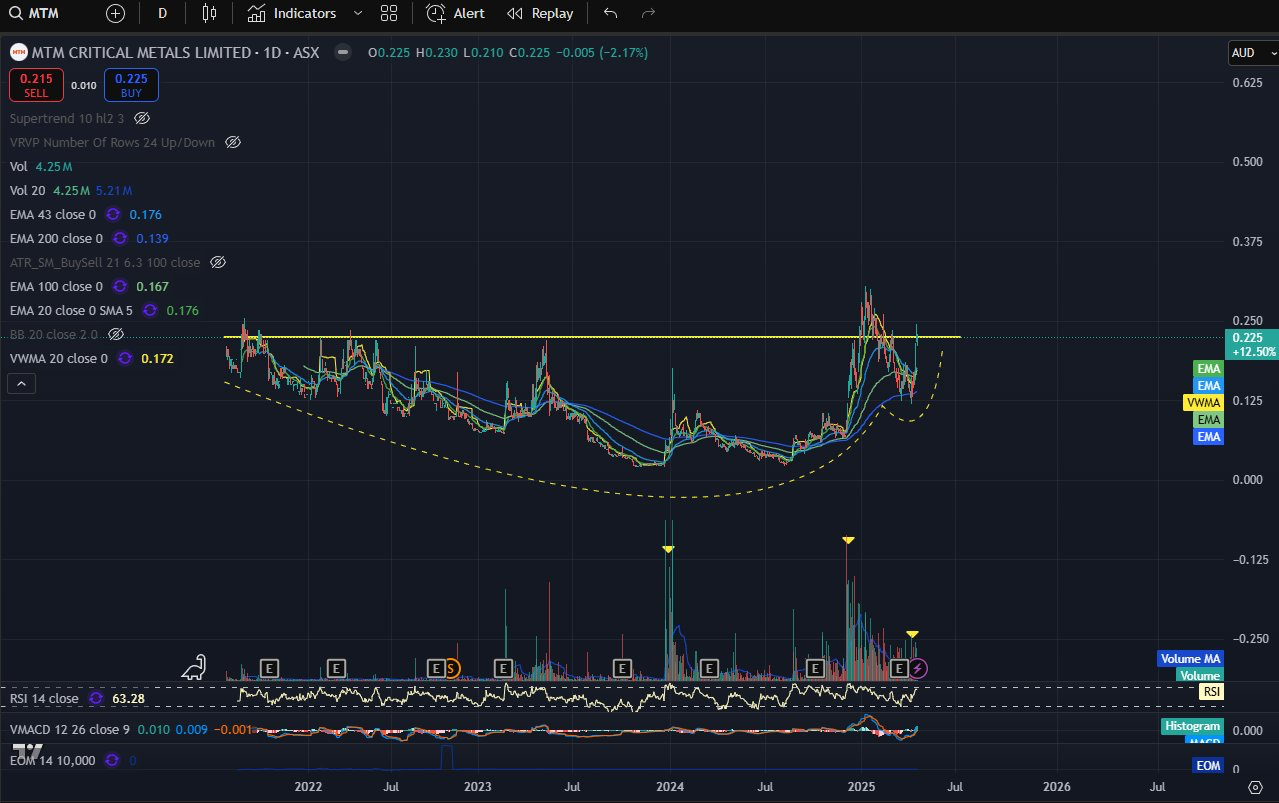This screenshot has width=1279, height=803.
Task: Click yellow triangle volume marker near 2025
Action: click(x=848, y=540)
